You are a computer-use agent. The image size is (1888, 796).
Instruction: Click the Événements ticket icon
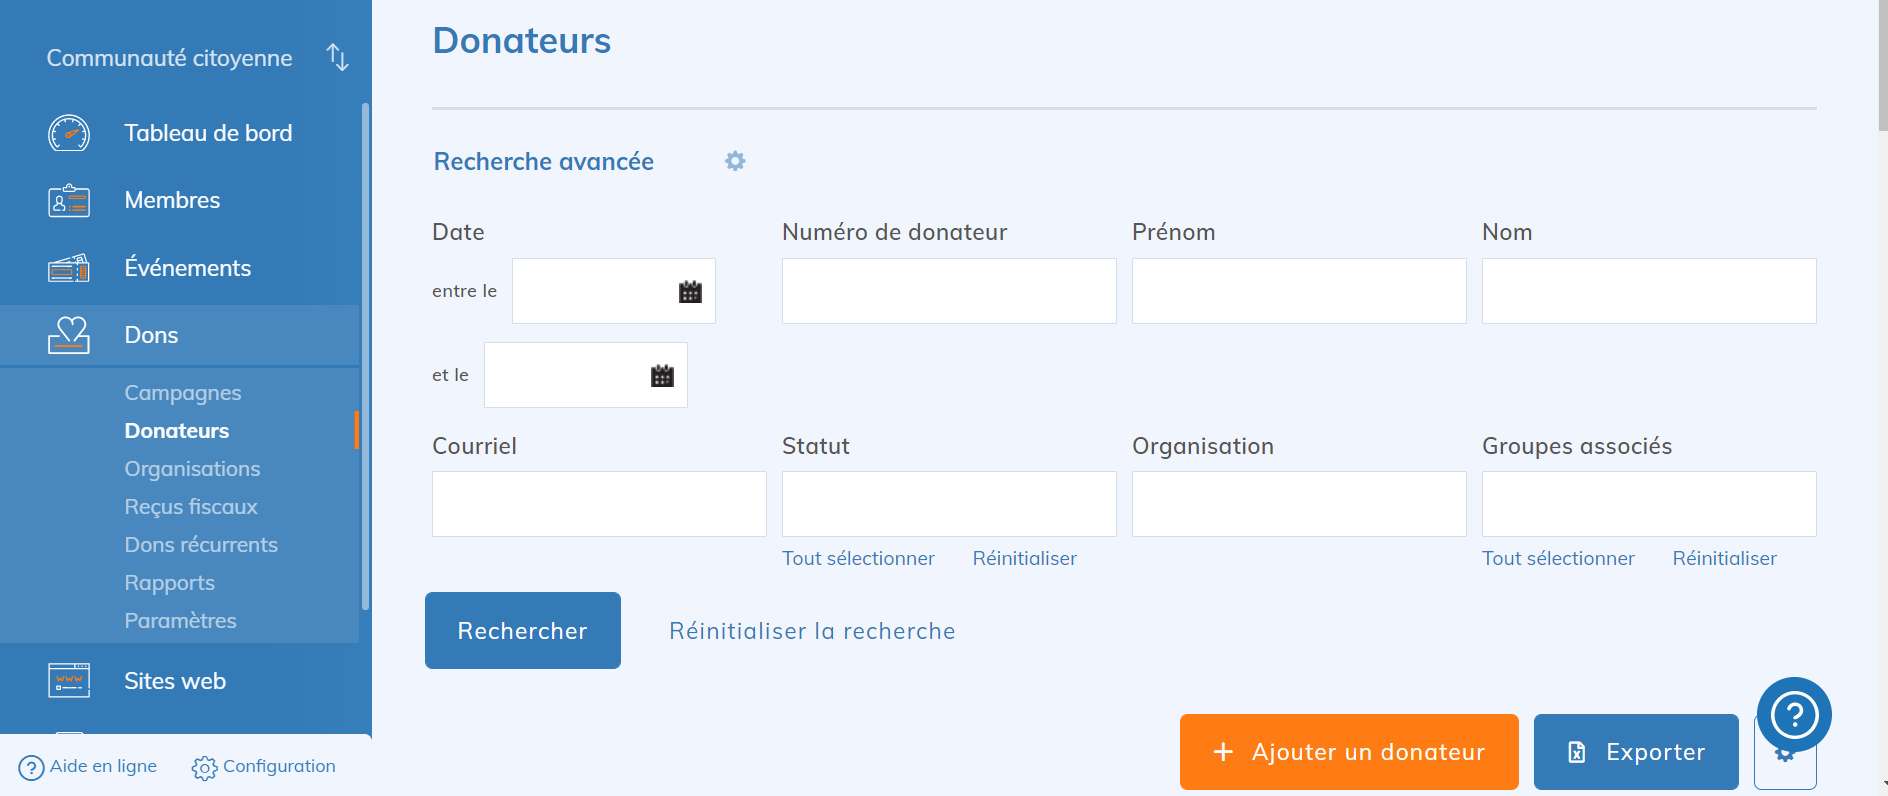pos(69,268)
